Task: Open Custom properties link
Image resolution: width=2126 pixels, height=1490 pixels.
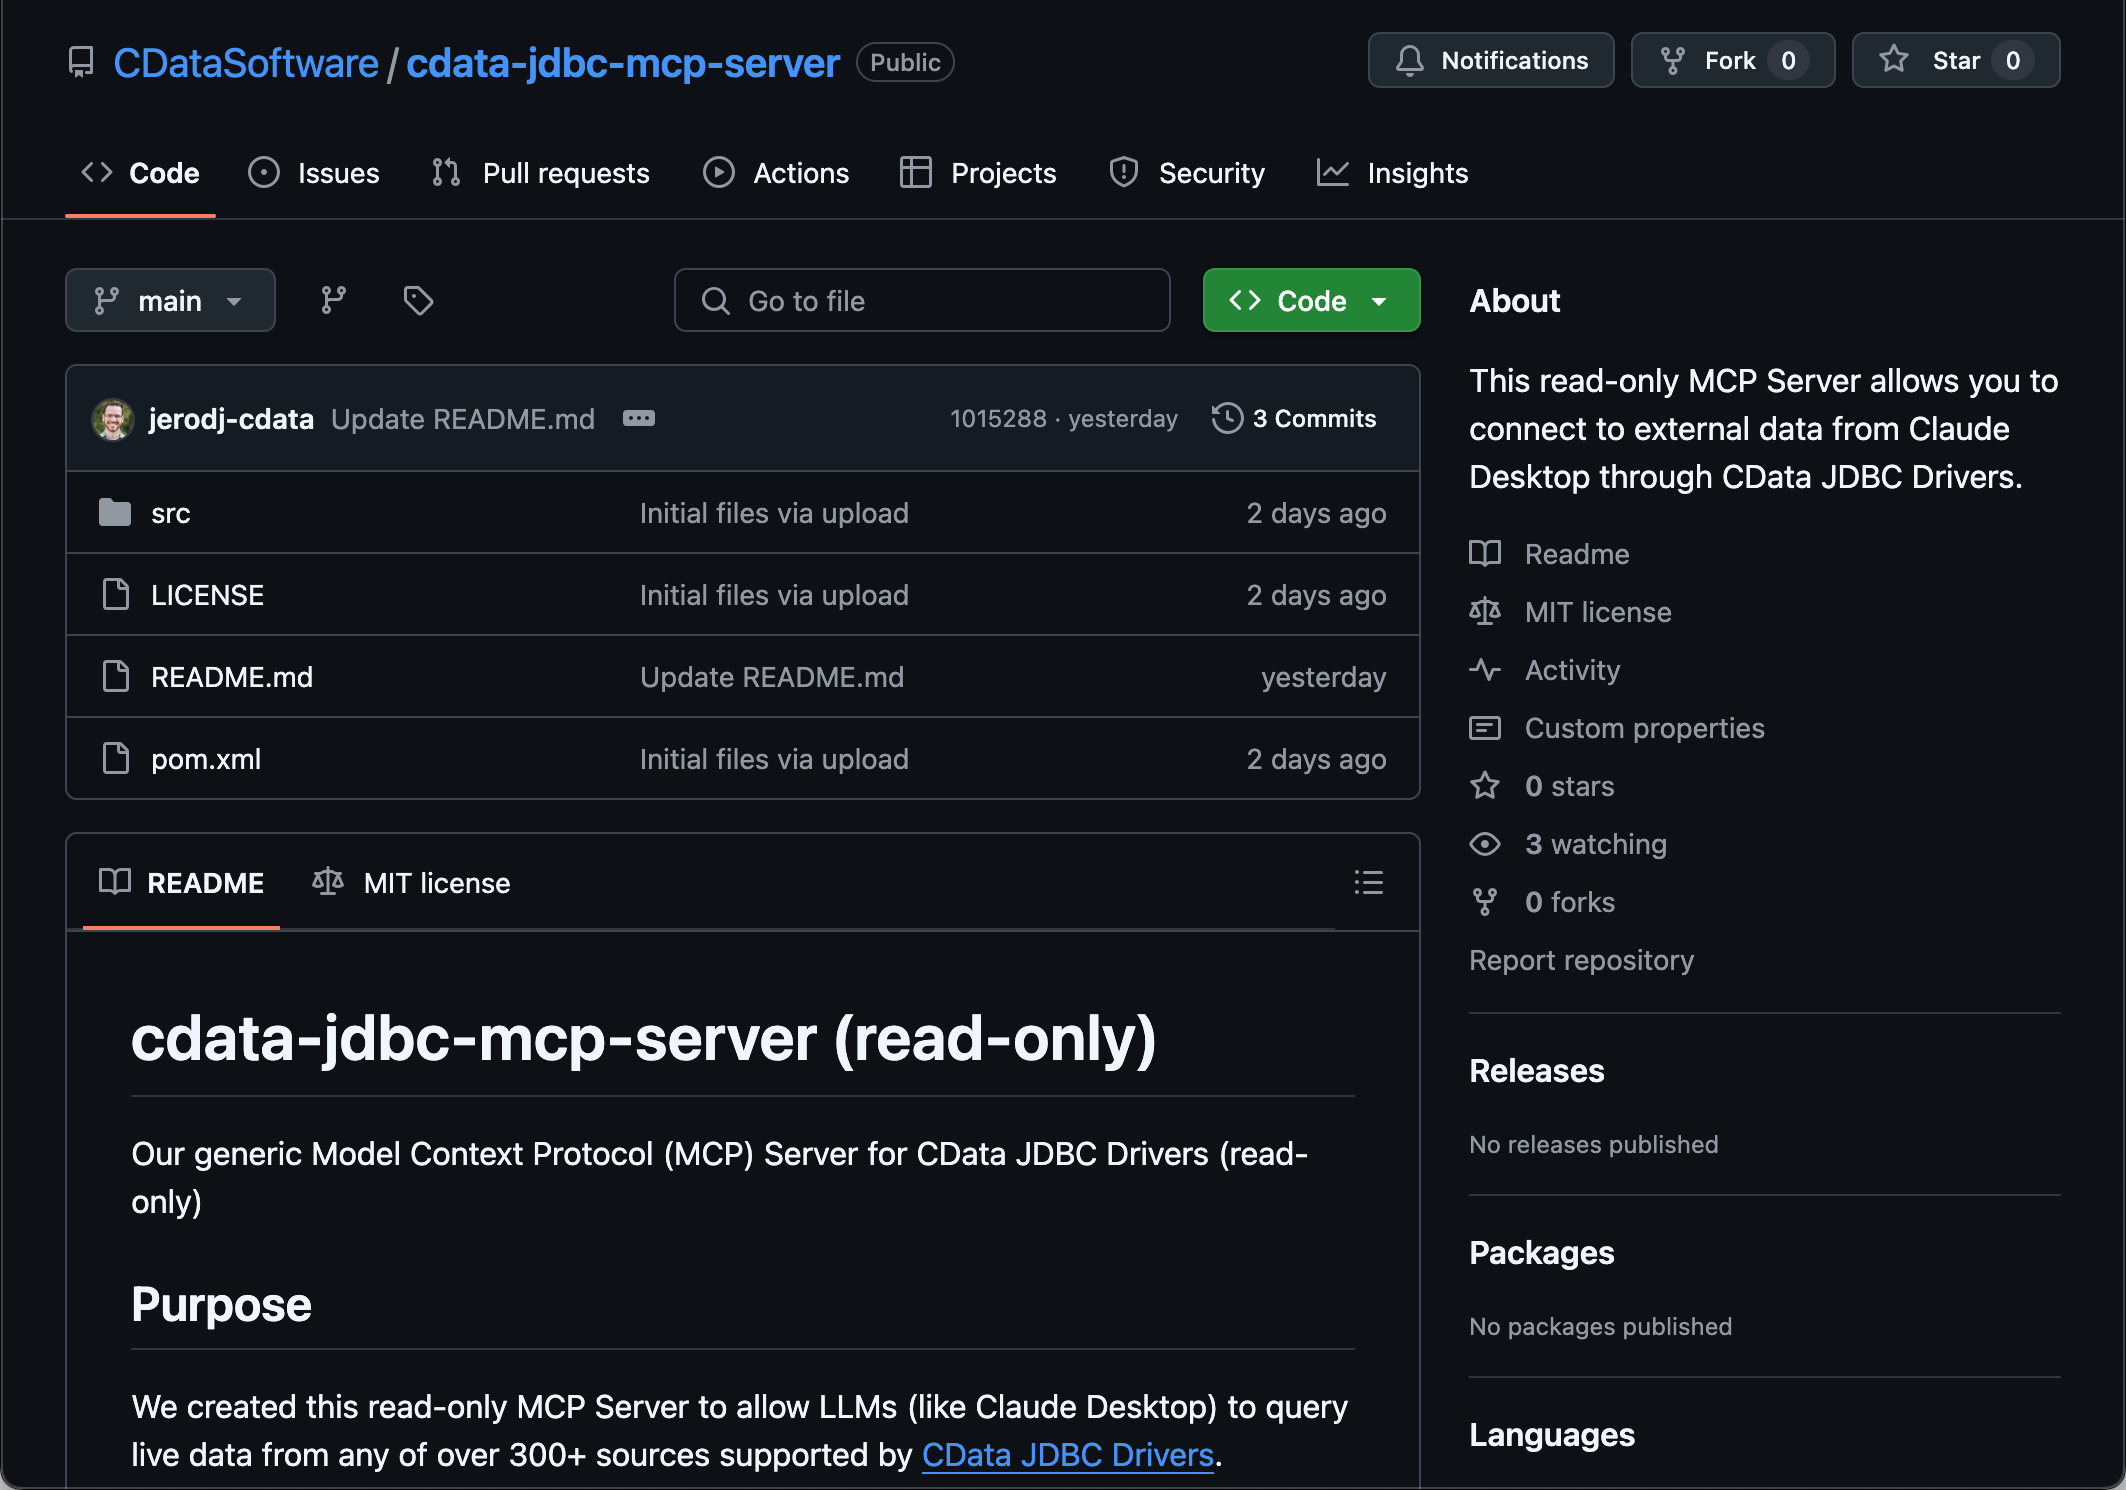Action: [x=1644, y=728]
